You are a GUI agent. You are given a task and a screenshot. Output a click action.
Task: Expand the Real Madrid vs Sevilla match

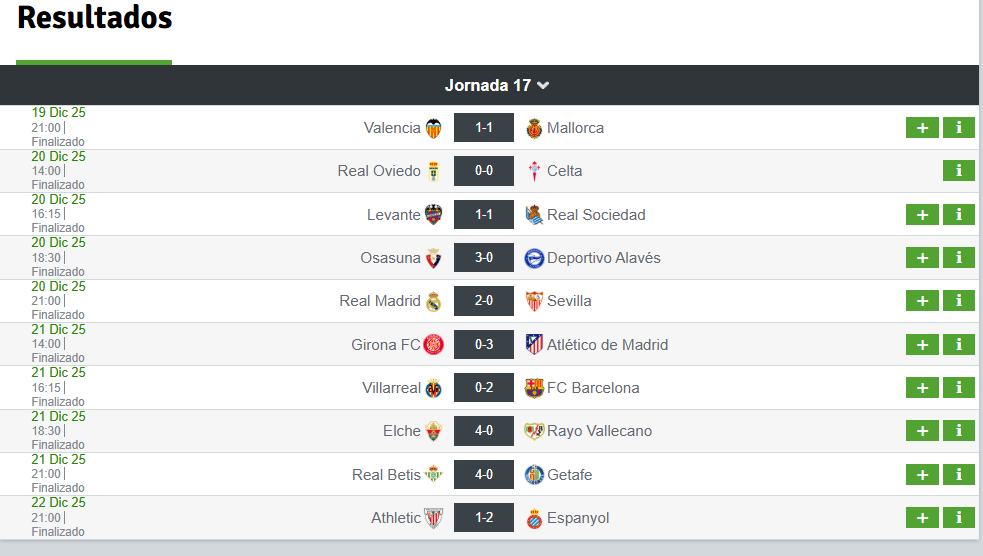coord(922,301)
